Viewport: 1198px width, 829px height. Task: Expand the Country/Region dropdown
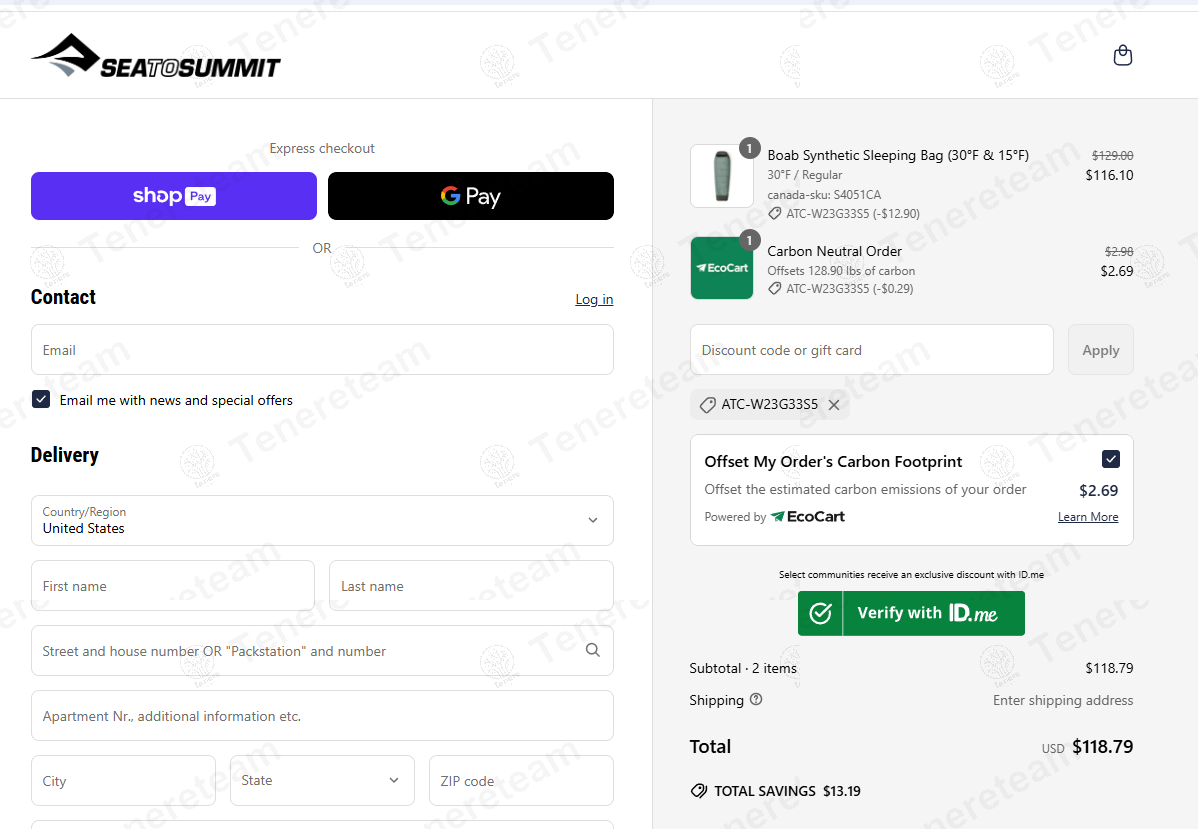pyautogui.click(x=322, y=520)
